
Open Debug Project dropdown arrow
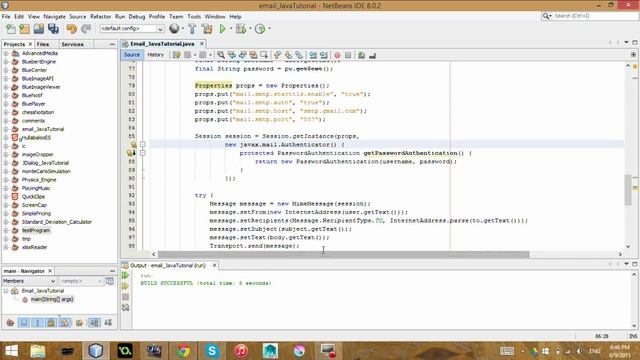[250, 29]
